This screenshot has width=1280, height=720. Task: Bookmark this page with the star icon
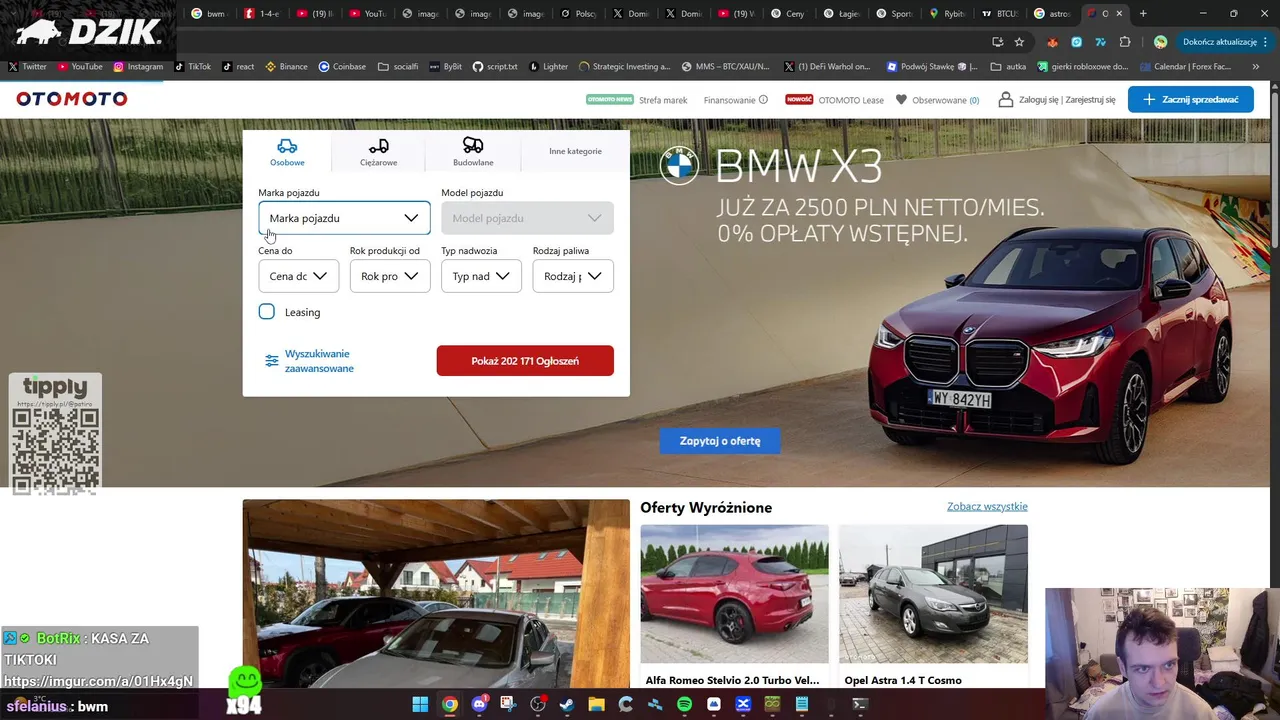pyautogui.click(x=1019, y=42)
